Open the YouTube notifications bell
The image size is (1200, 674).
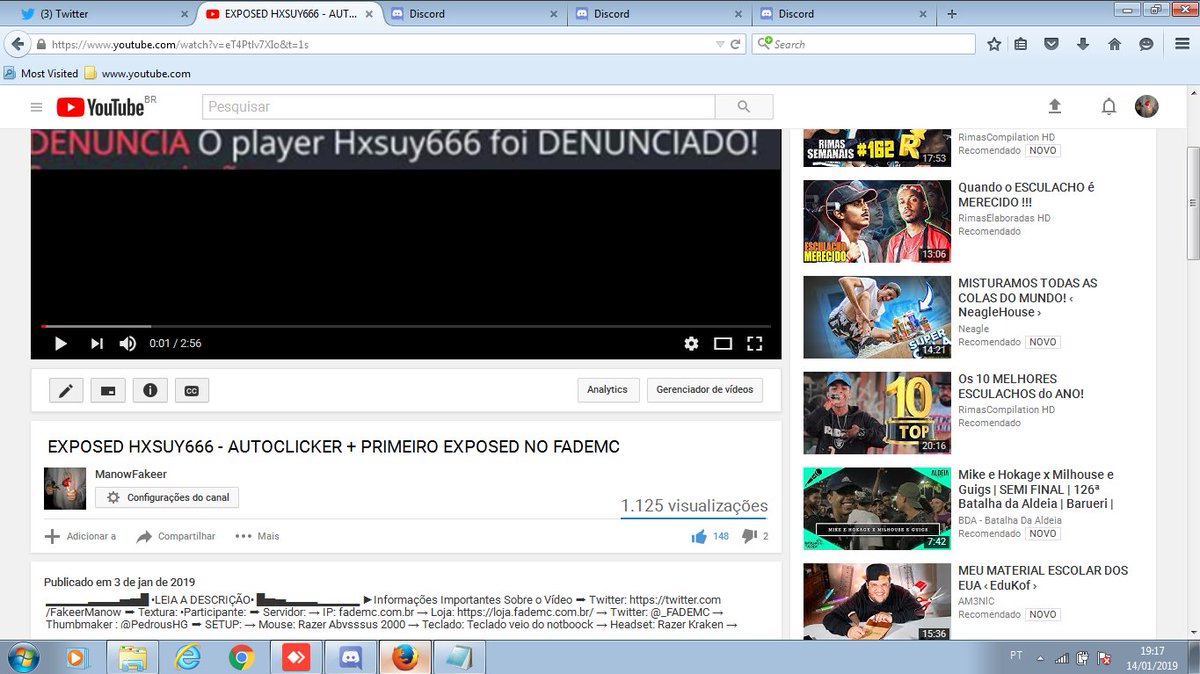1108,107
